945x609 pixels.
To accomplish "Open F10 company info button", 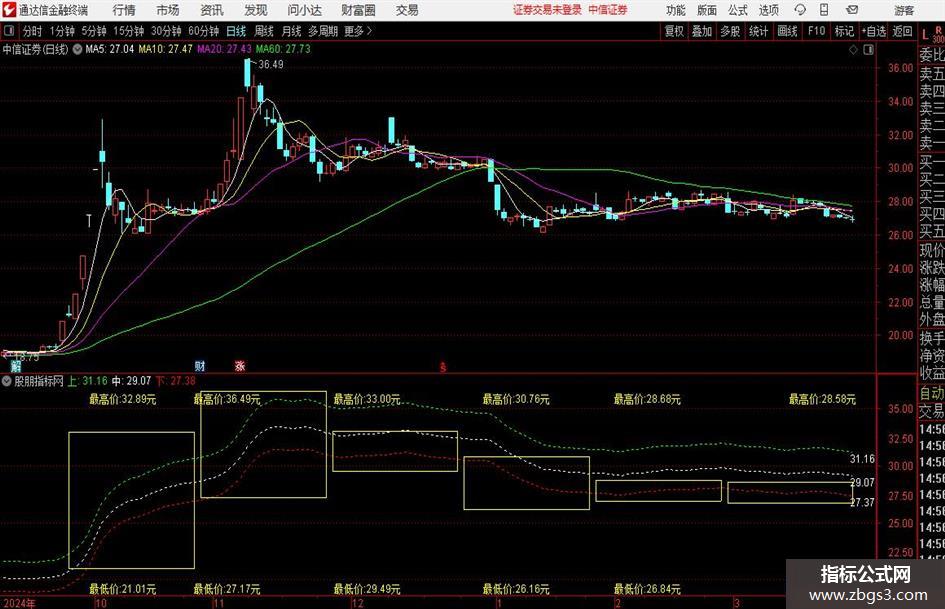I will pyautogui.click(x=817, y=31).
